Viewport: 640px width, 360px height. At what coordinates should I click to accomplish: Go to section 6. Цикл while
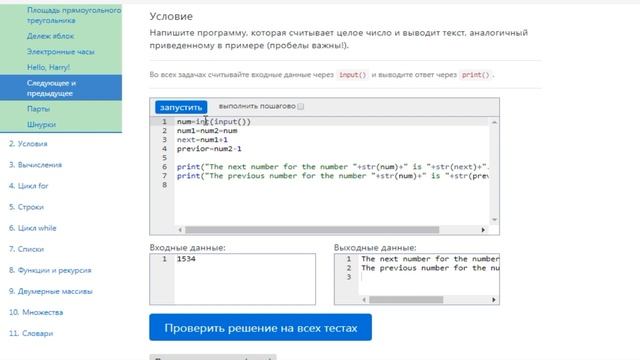[33, 228]
